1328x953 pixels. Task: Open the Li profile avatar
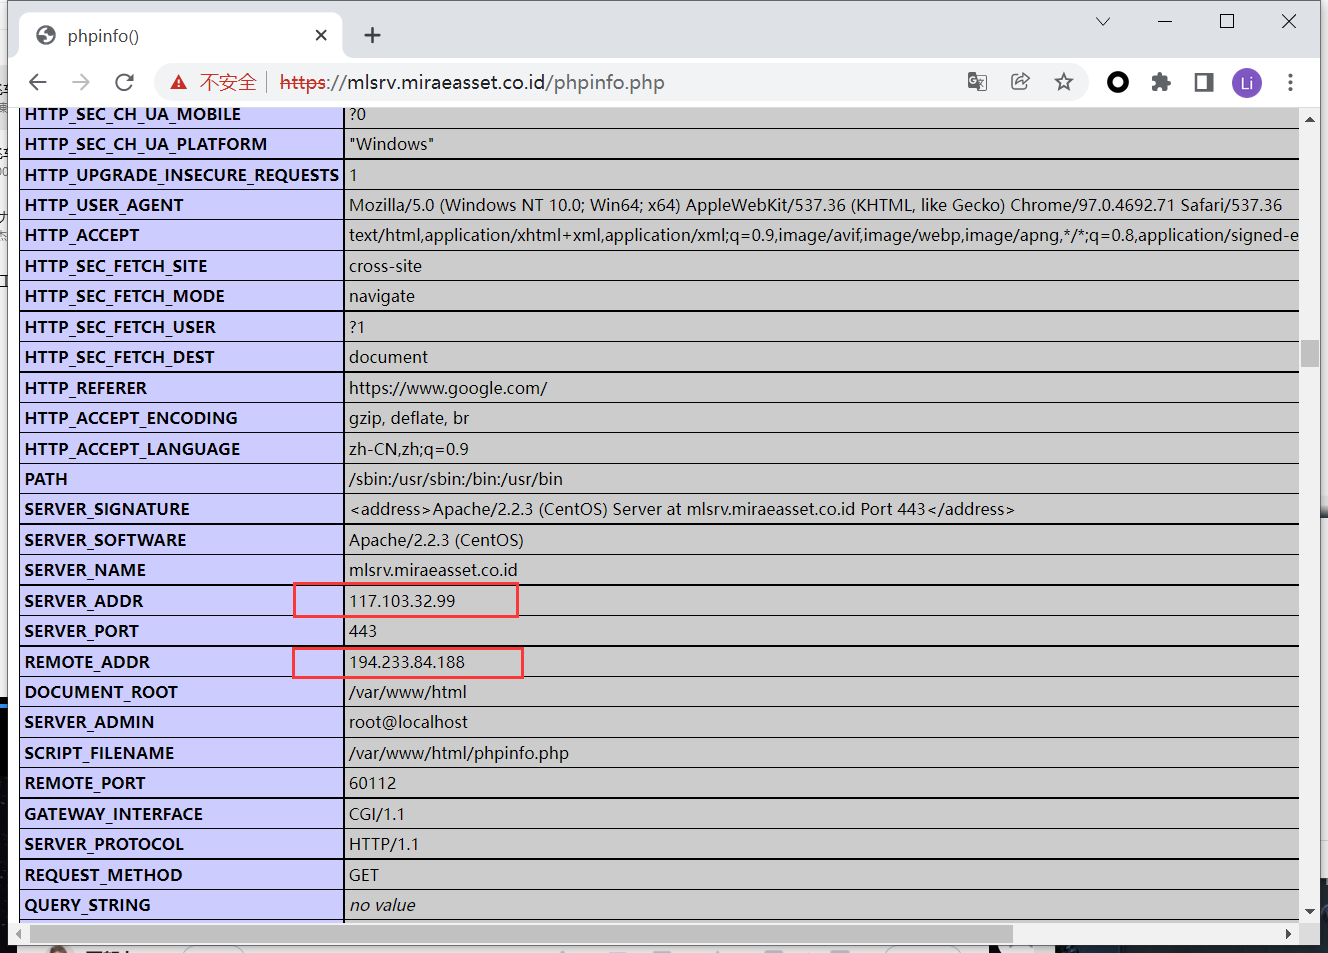click(1247, 82)
